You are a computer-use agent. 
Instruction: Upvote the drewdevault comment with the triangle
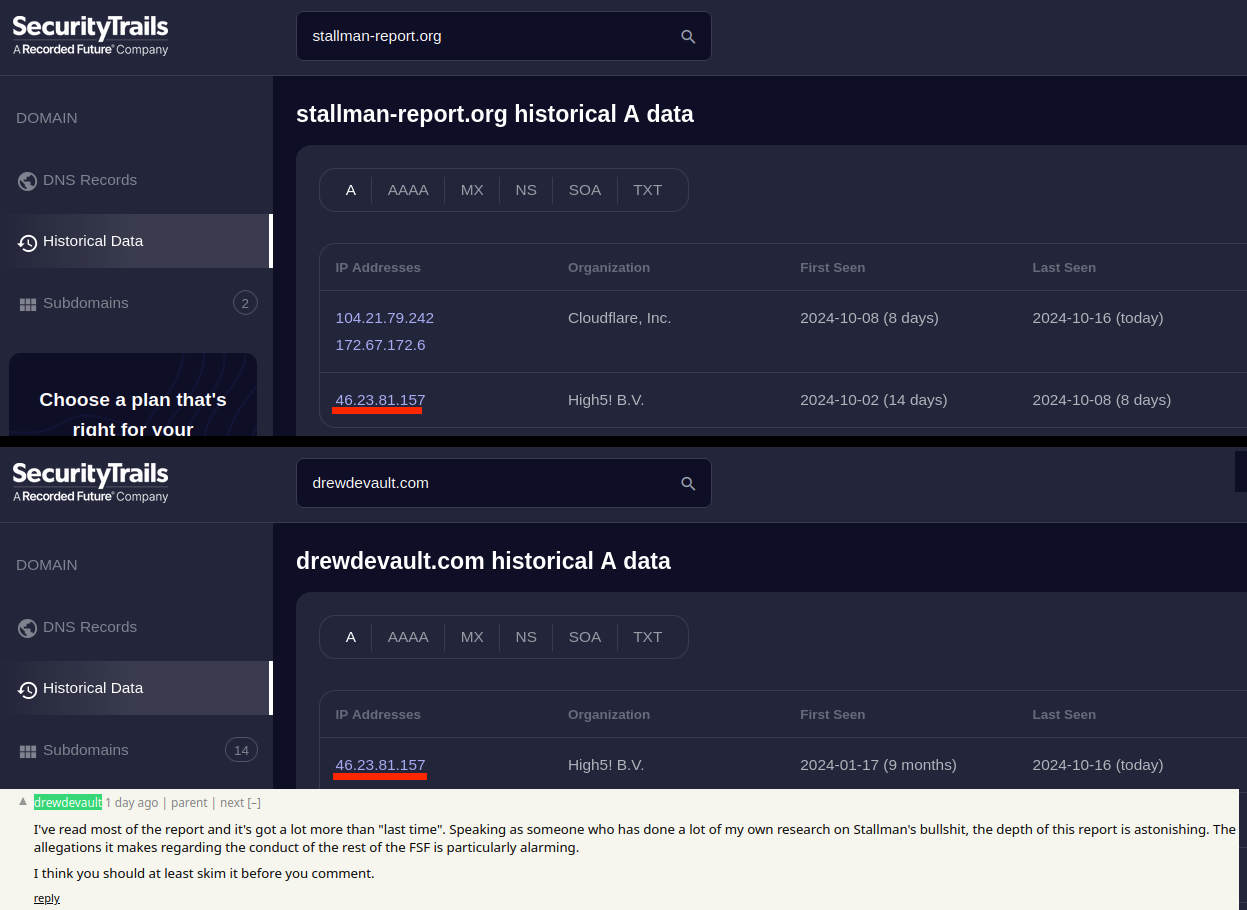23,801
